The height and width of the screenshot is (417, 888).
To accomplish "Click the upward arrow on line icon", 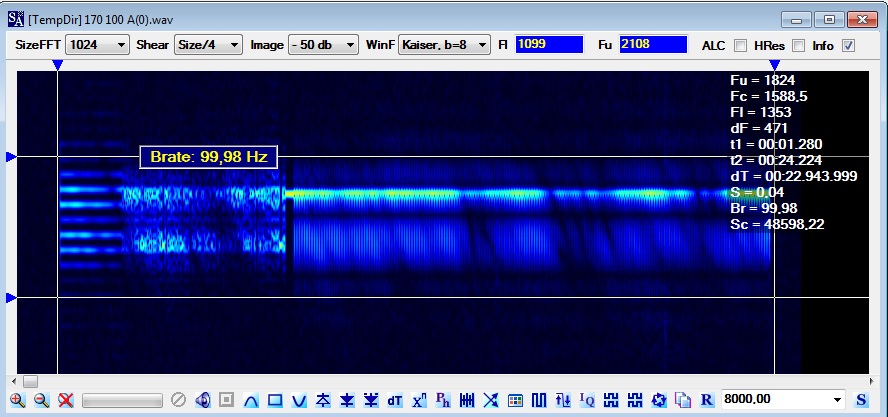I will click(x=323, y=400).
